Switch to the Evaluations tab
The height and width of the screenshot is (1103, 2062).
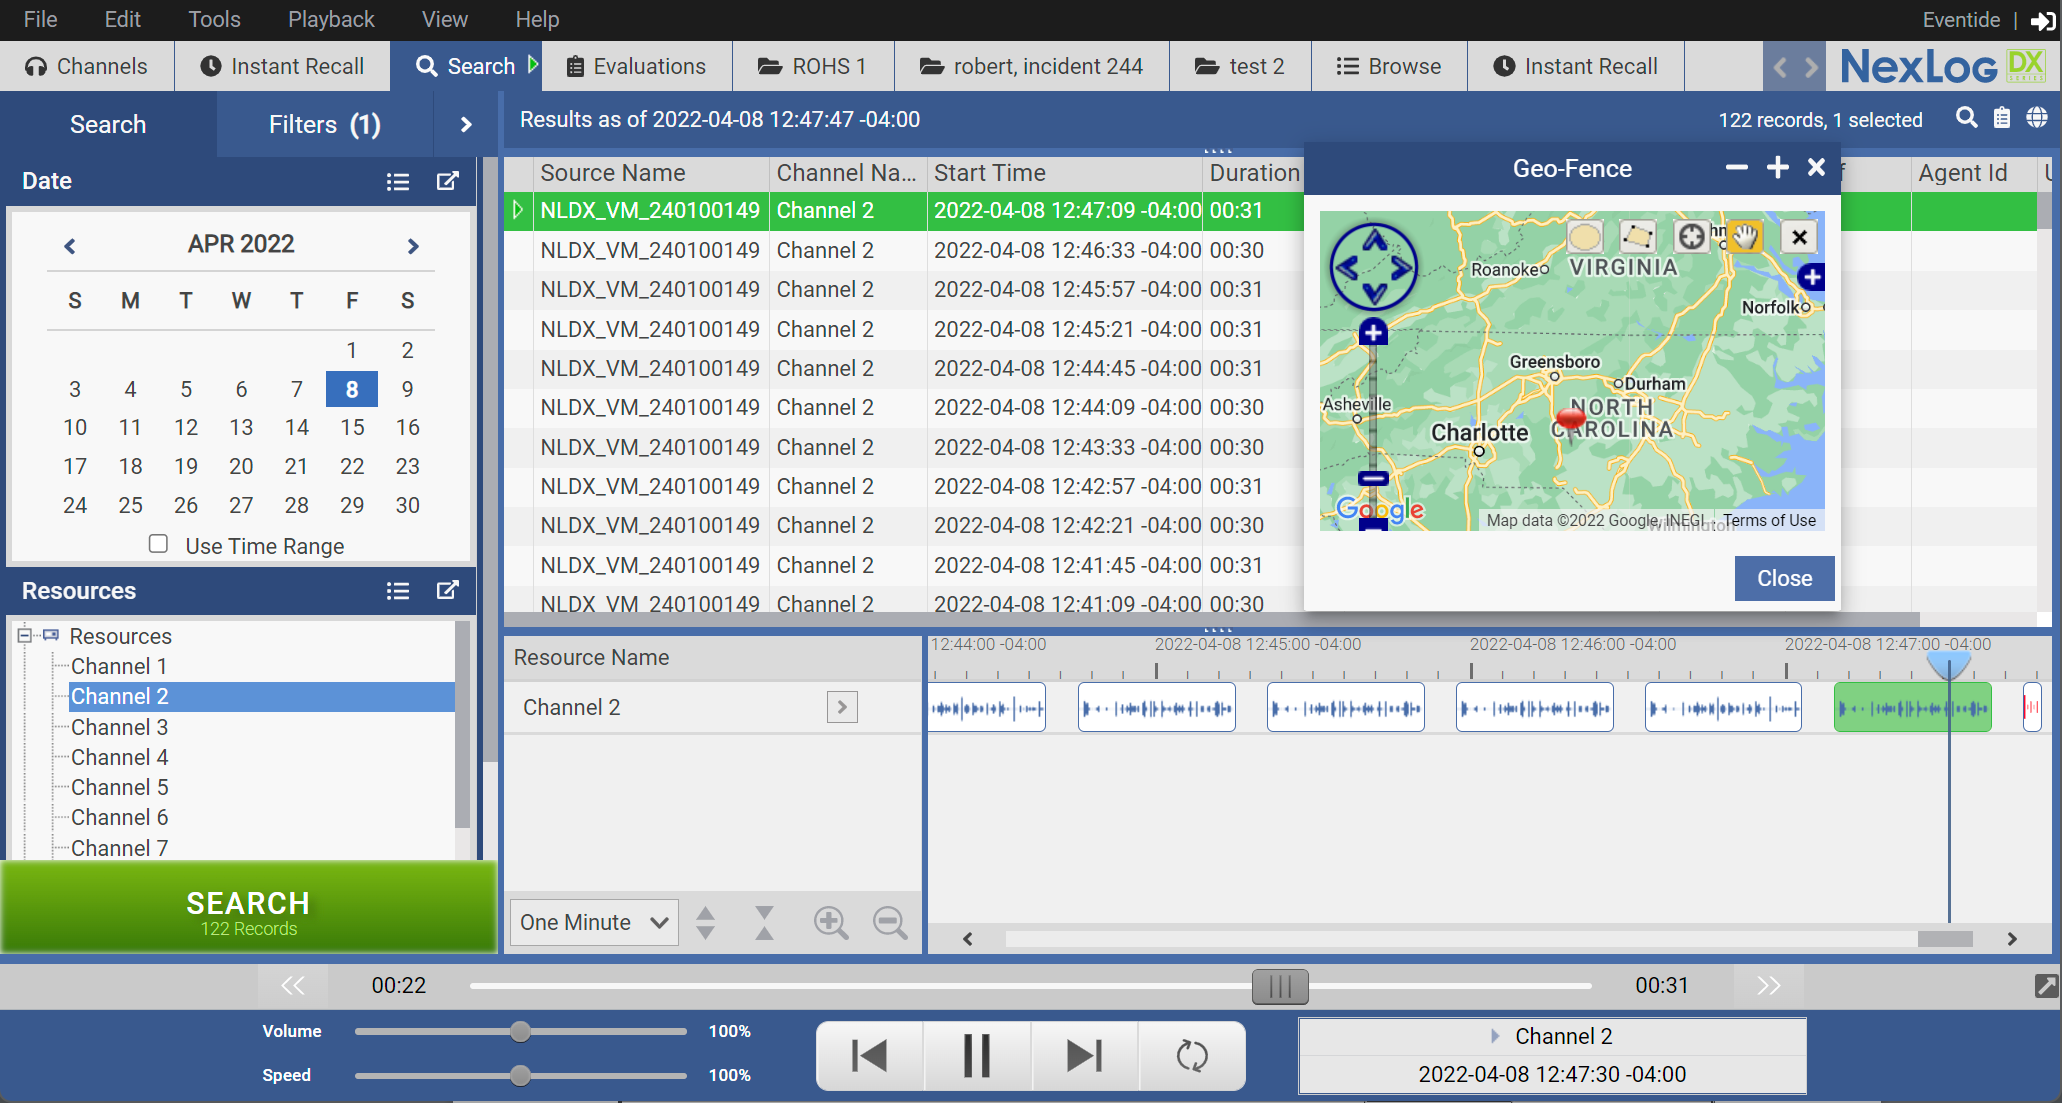636,66
